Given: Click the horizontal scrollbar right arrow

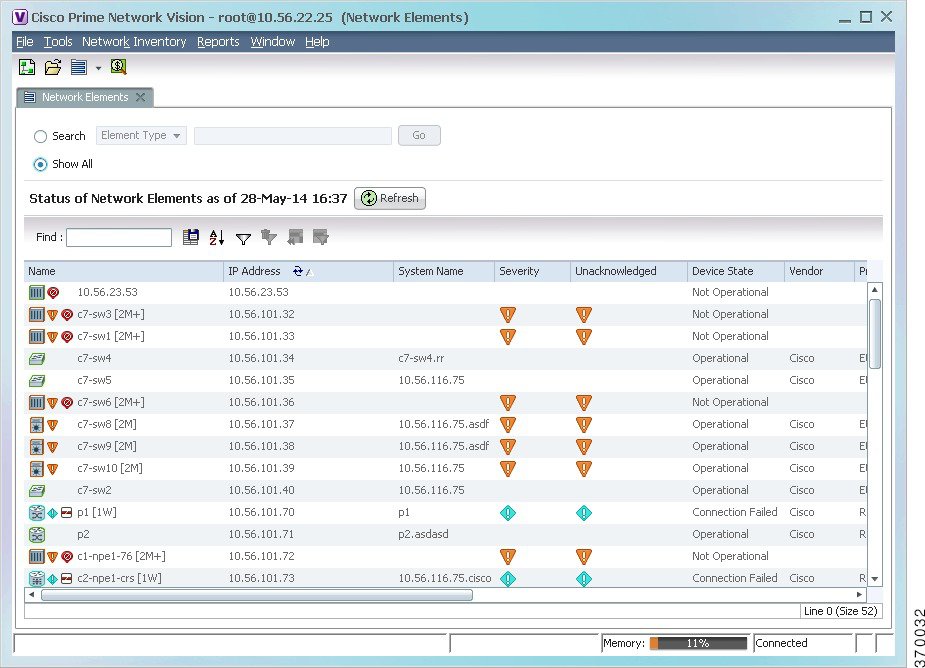Looking at the screenshot, I should [x=860, y=595].
